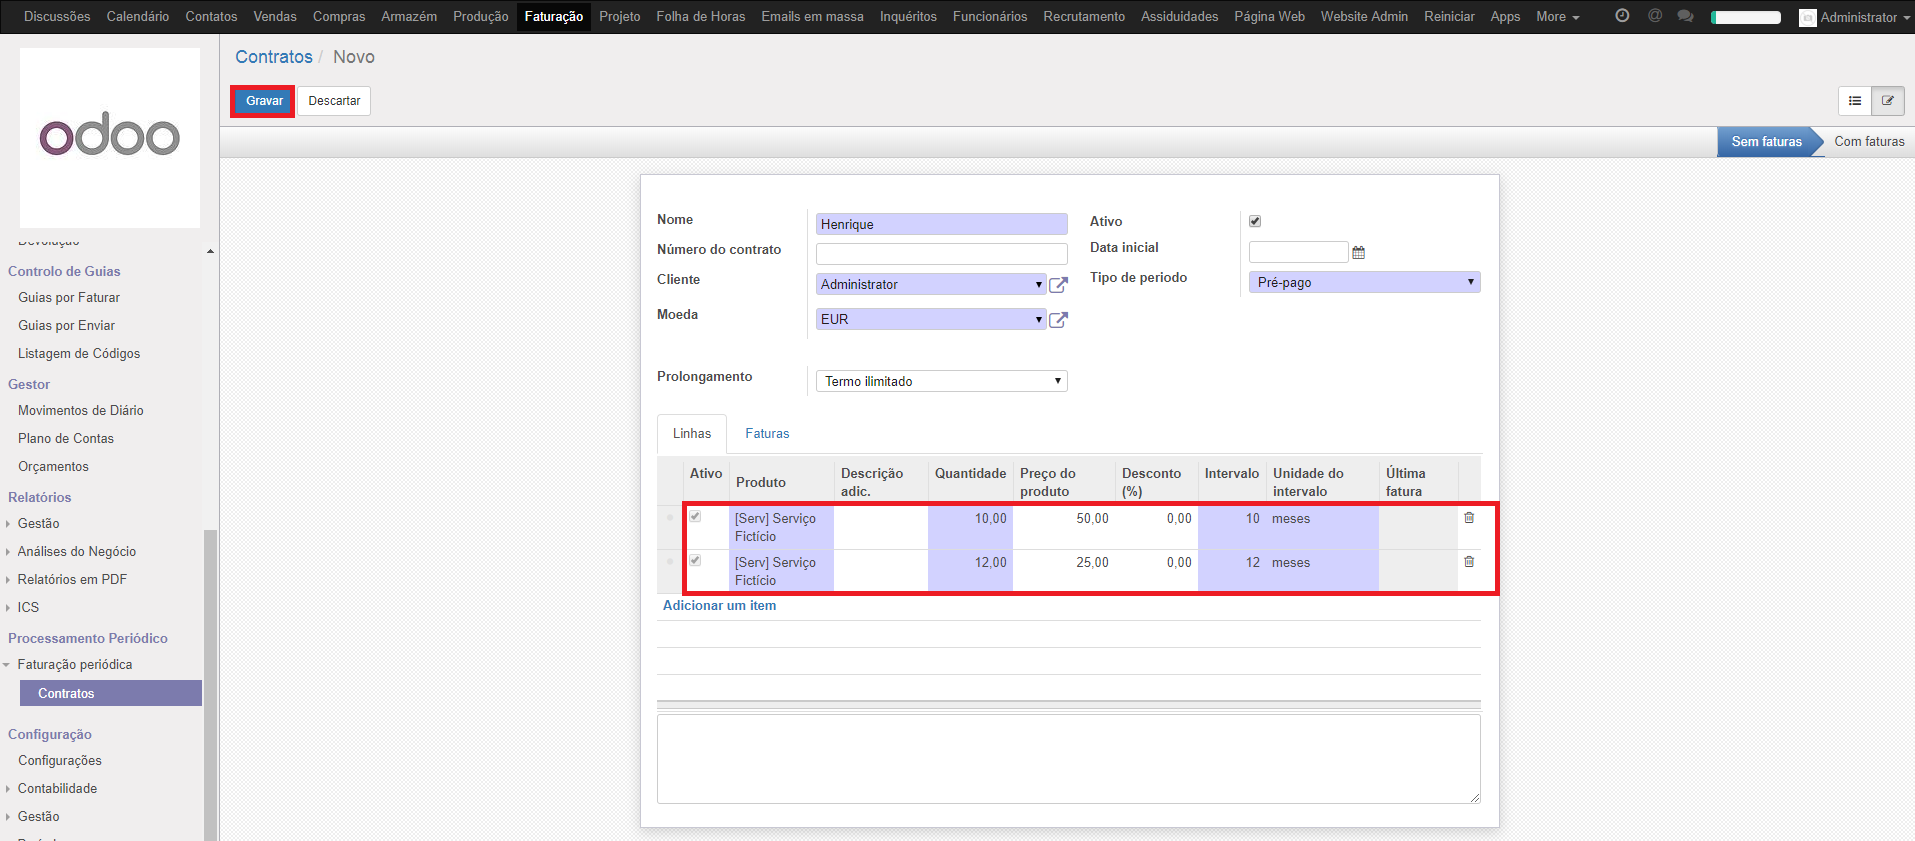Screen dimensions: 1915x841
Task: Open the Vendas menu
Action: click(275, 17)
